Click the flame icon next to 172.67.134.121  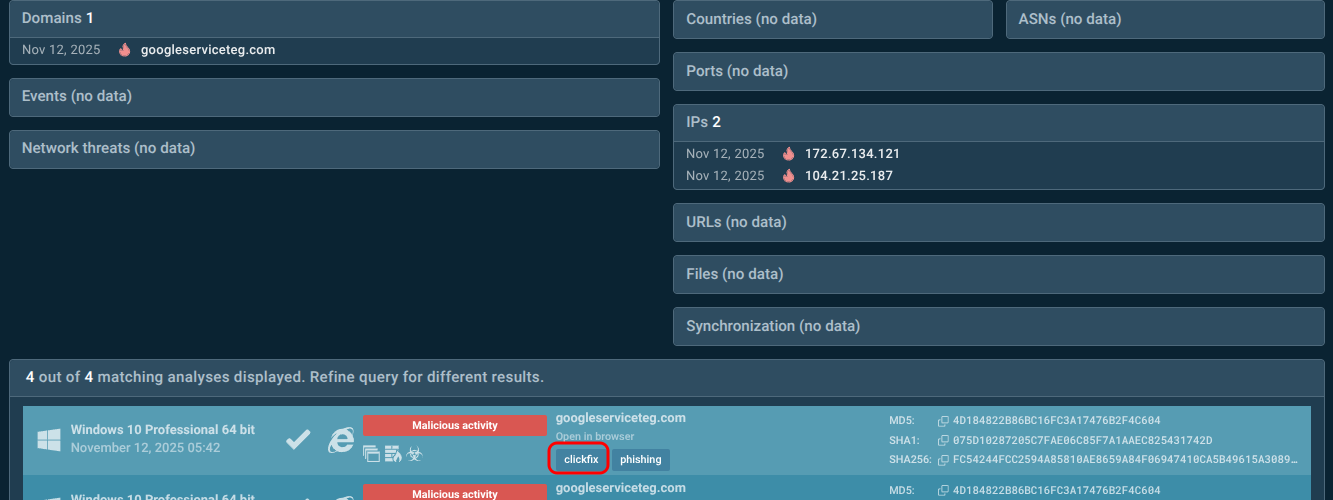[x=789, y=154]
